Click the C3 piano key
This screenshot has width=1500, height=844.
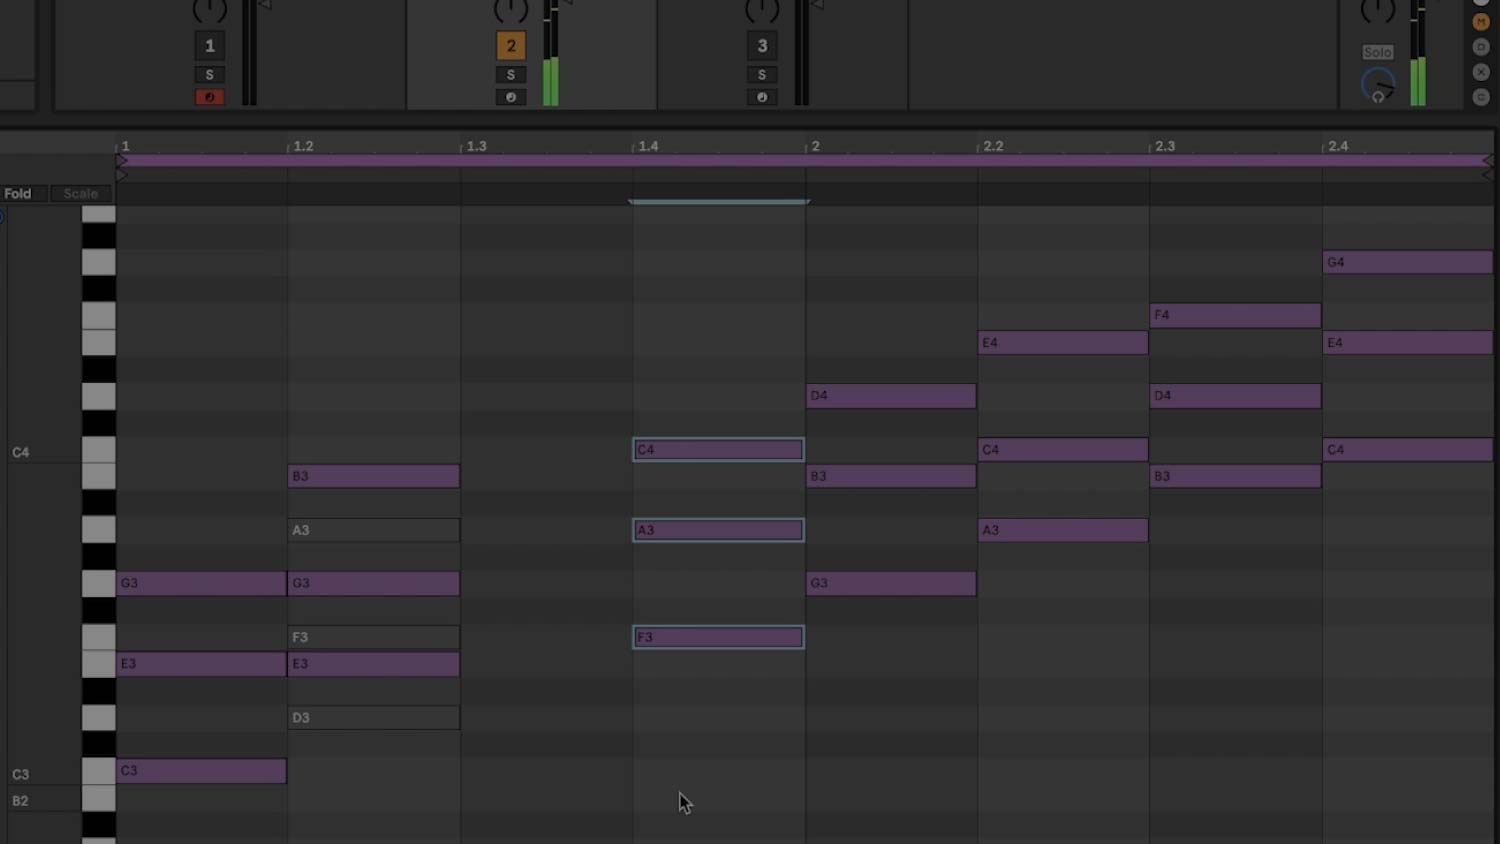(x=98, y=771)
